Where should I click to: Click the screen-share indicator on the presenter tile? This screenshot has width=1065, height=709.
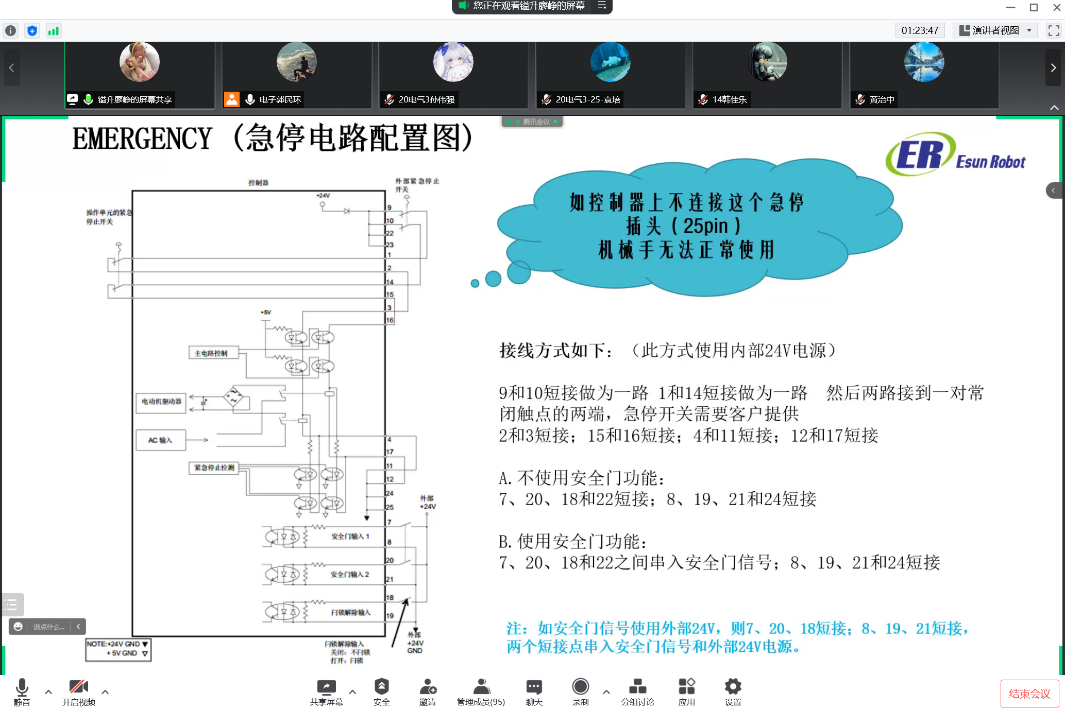click(x=72, y=99)
